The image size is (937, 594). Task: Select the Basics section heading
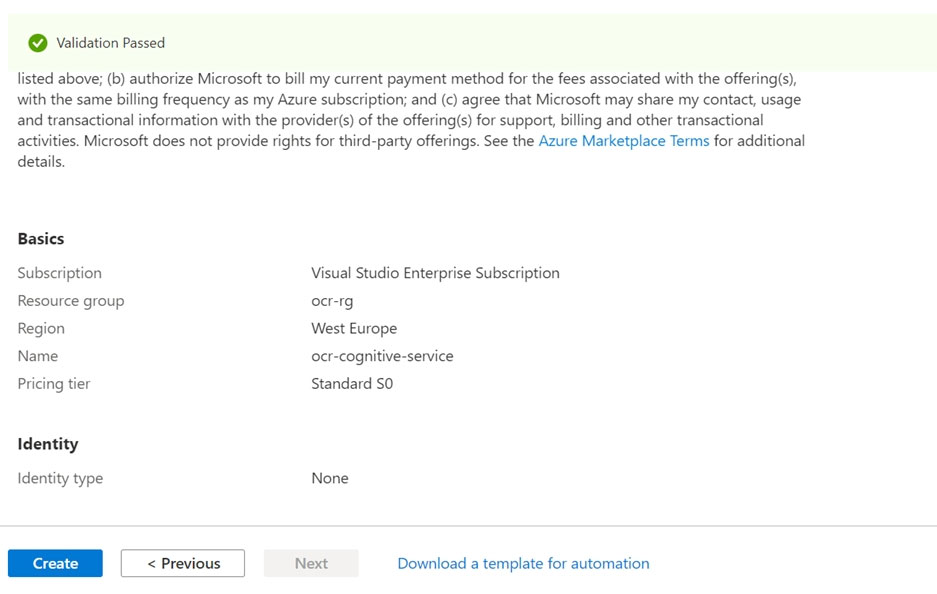click(x=40, y=238)
